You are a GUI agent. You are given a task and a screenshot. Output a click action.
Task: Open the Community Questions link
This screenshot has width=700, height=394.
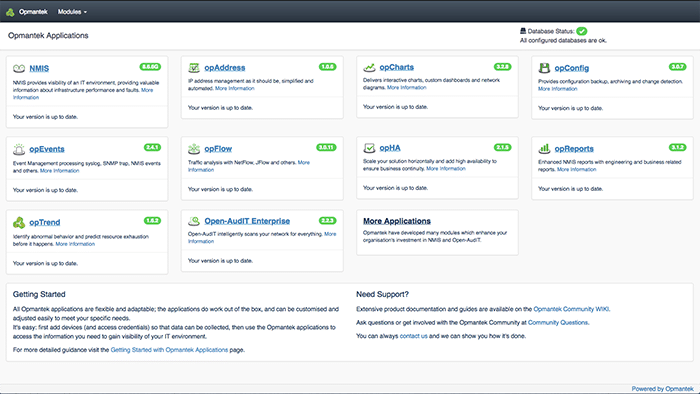(x=558, y=322)
